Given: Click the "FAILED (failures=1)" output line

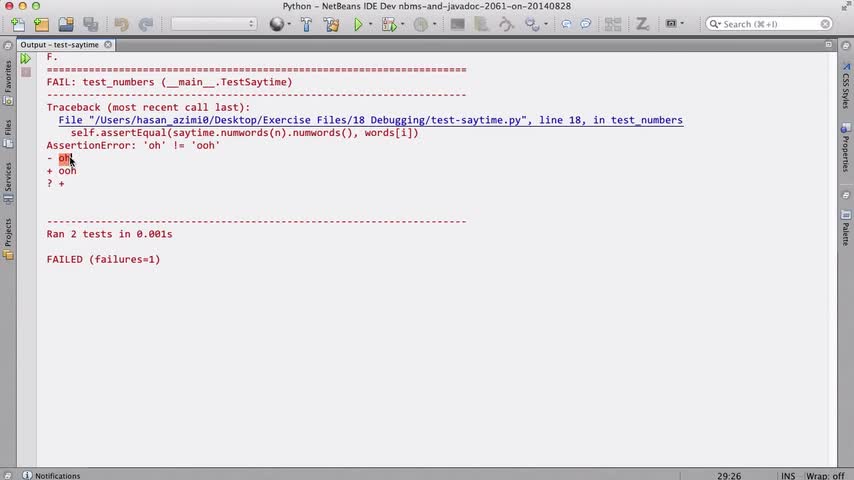Looking at the screenshot, I should tap(103, 259).
